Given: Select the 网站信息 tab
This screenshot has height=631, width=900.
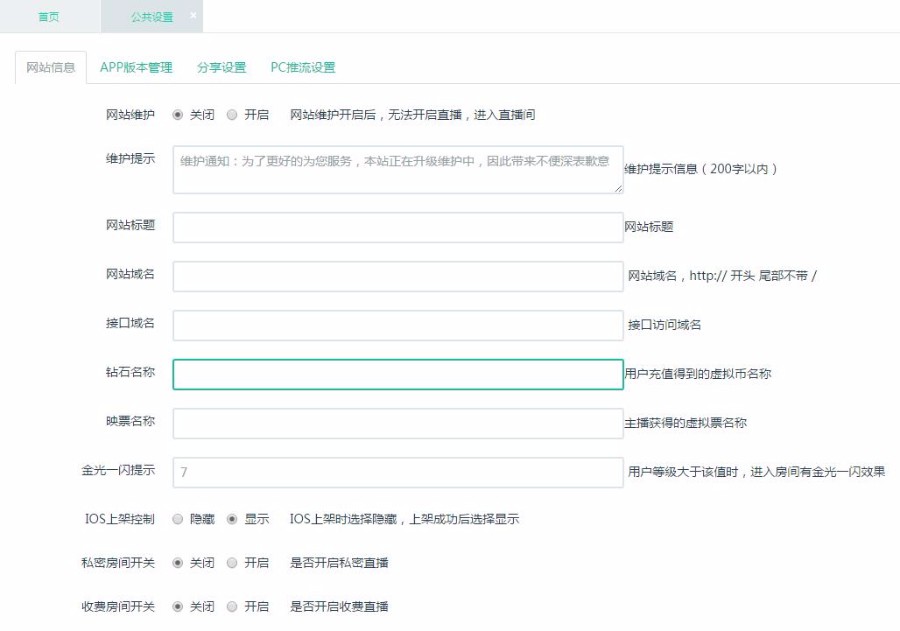Looking at the screenshot, I should point(50,67).
